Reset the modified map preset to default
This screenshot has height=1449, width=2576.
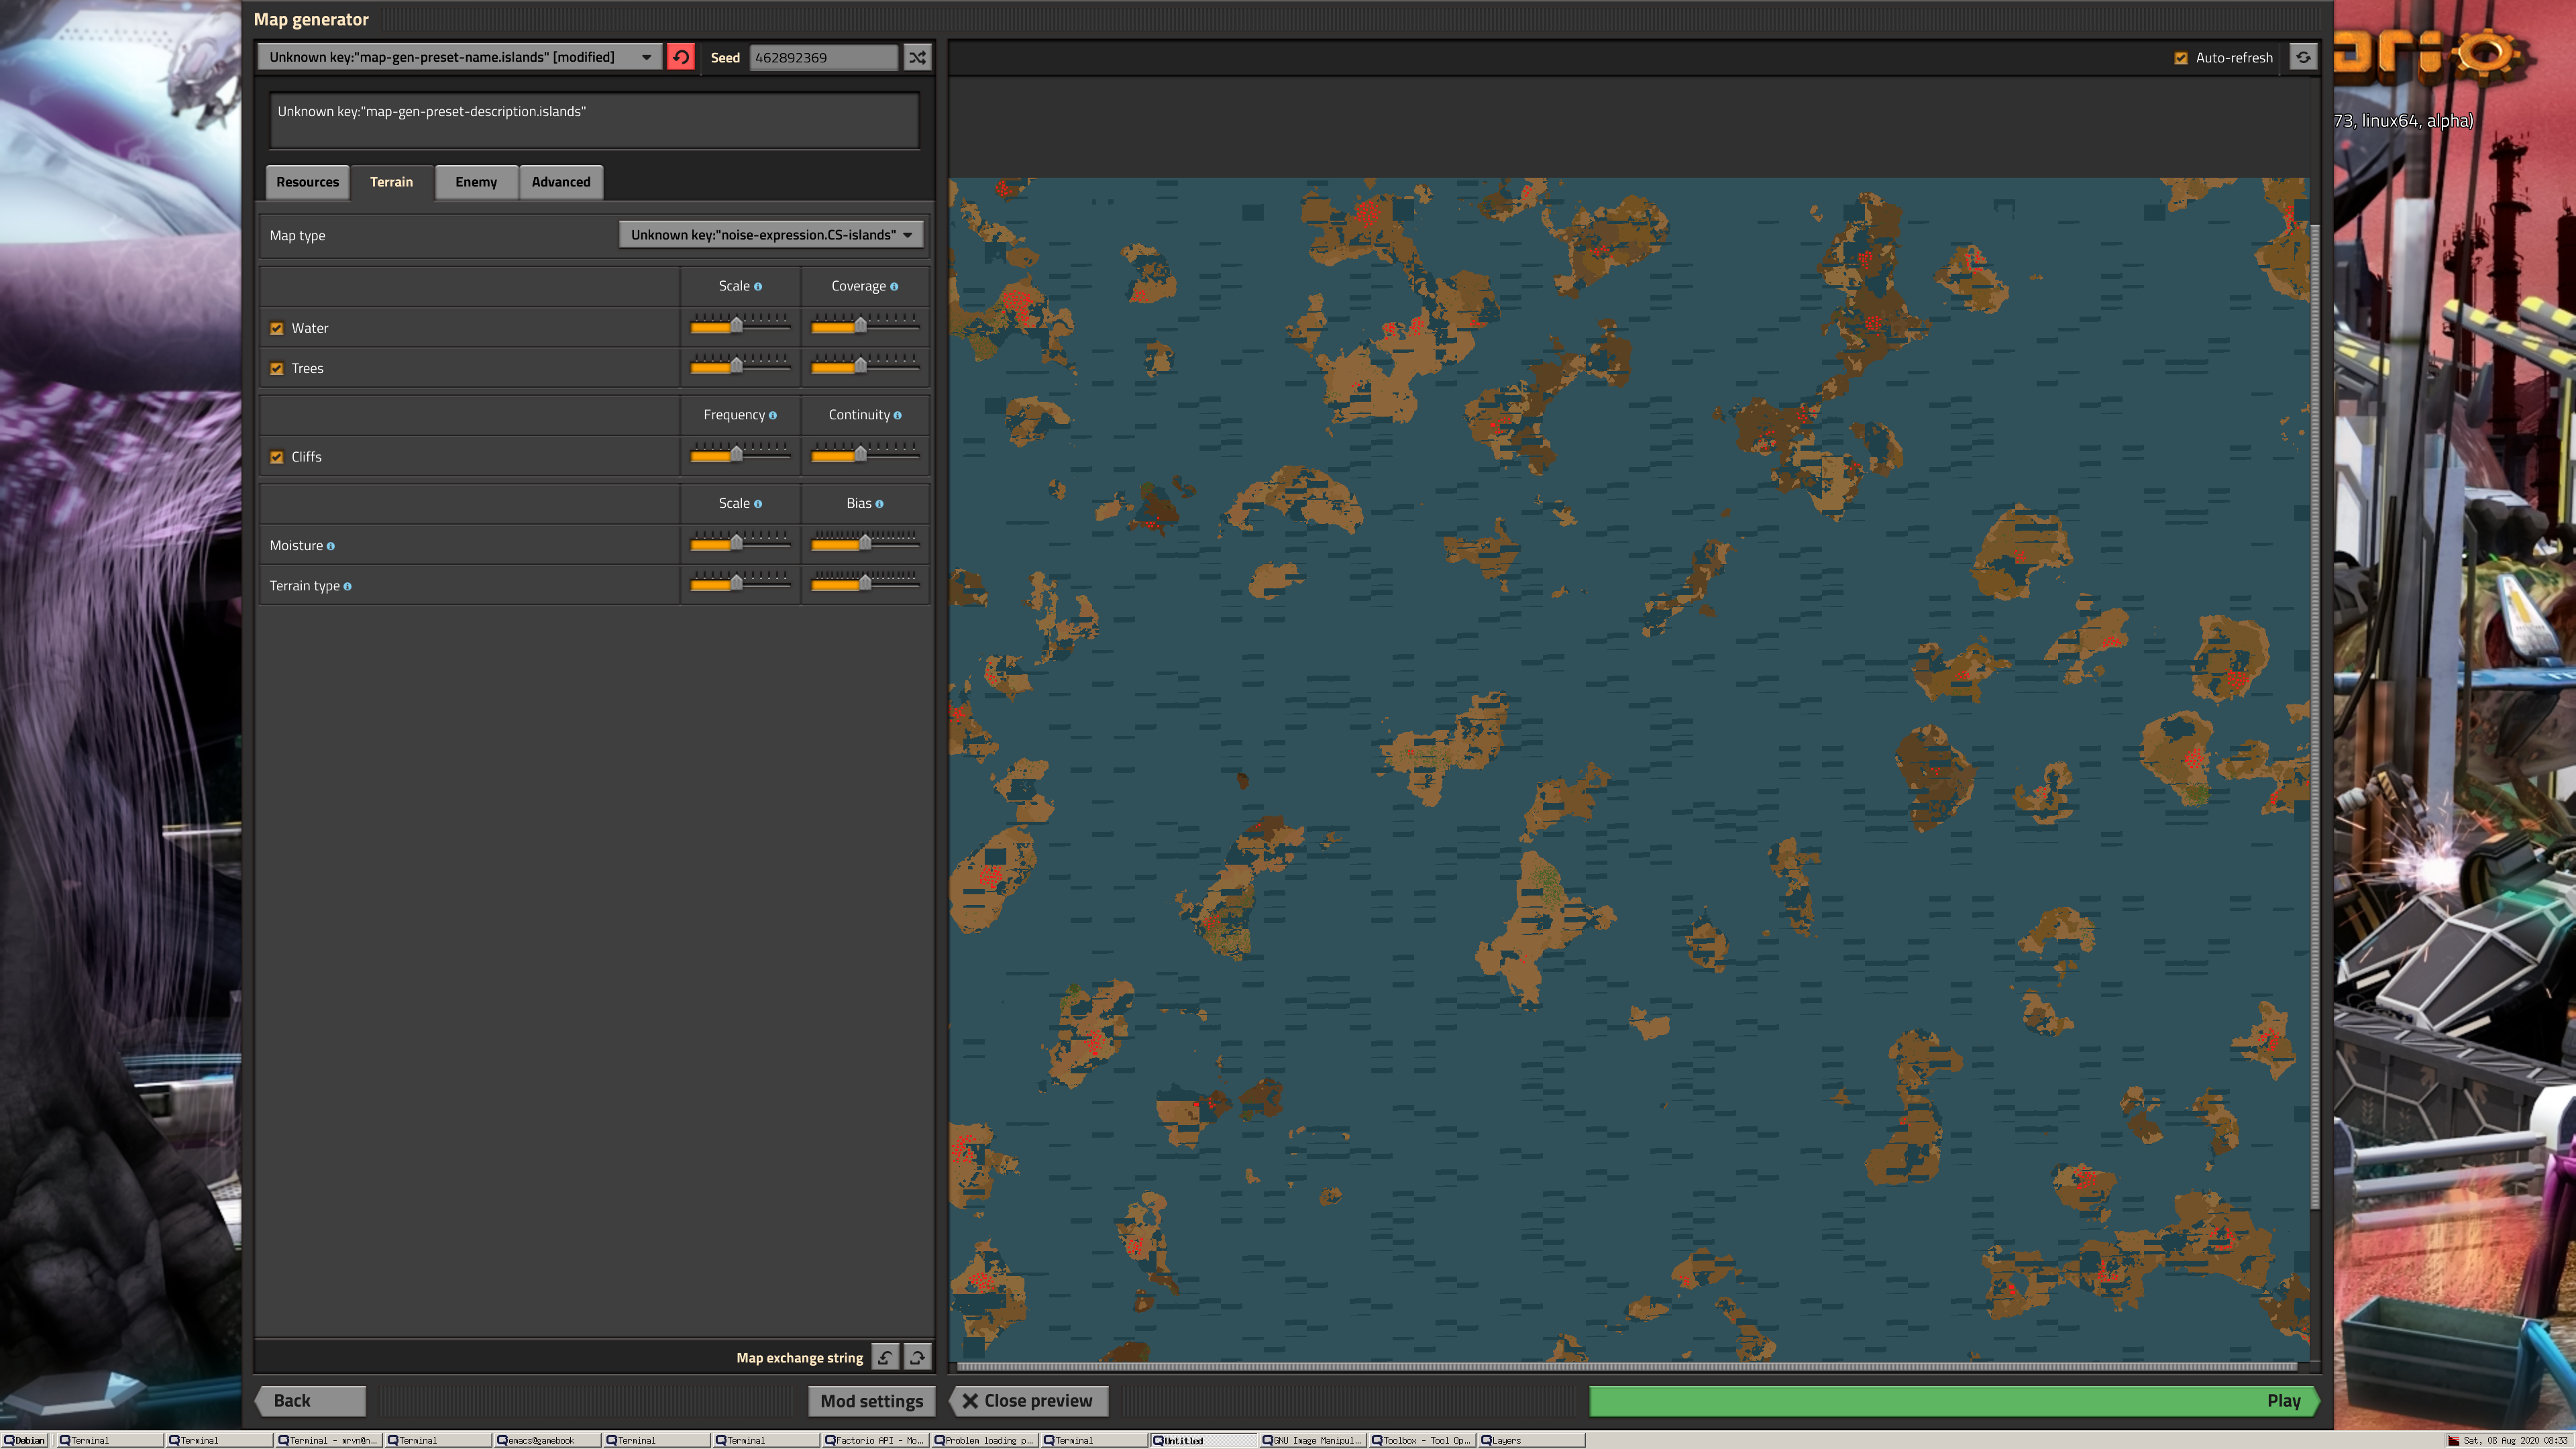click(681, 57)
